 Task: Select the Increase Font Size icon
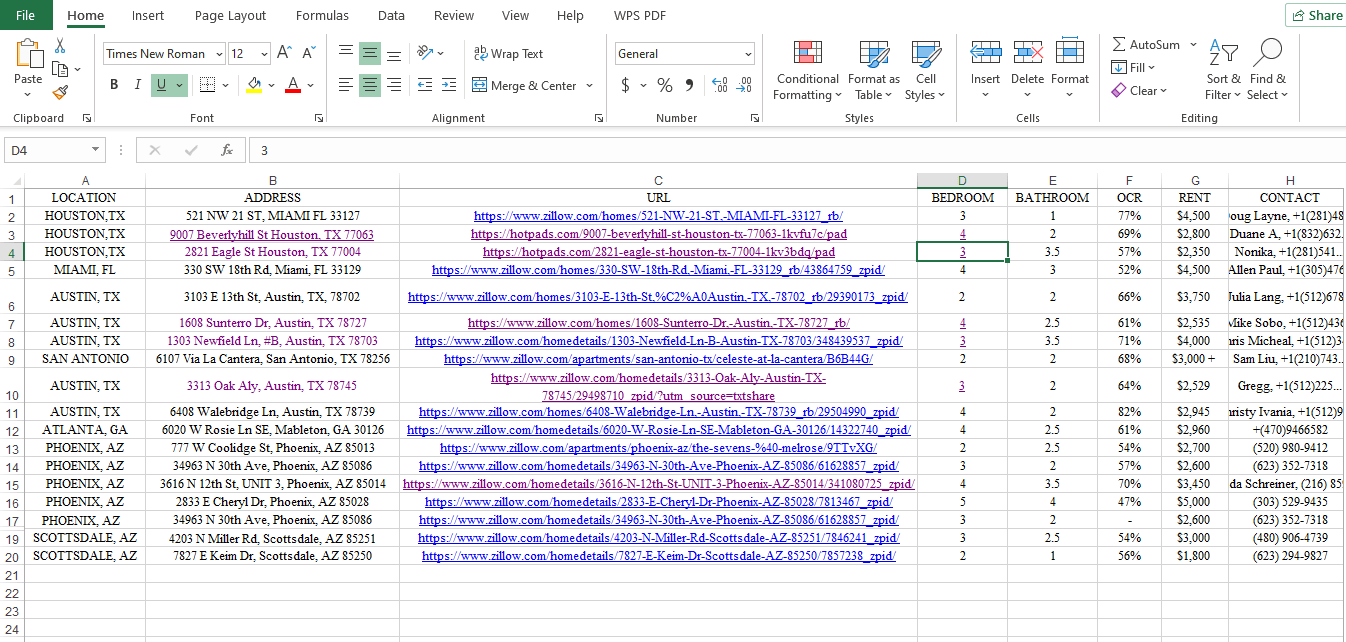[x=285, y=53]
